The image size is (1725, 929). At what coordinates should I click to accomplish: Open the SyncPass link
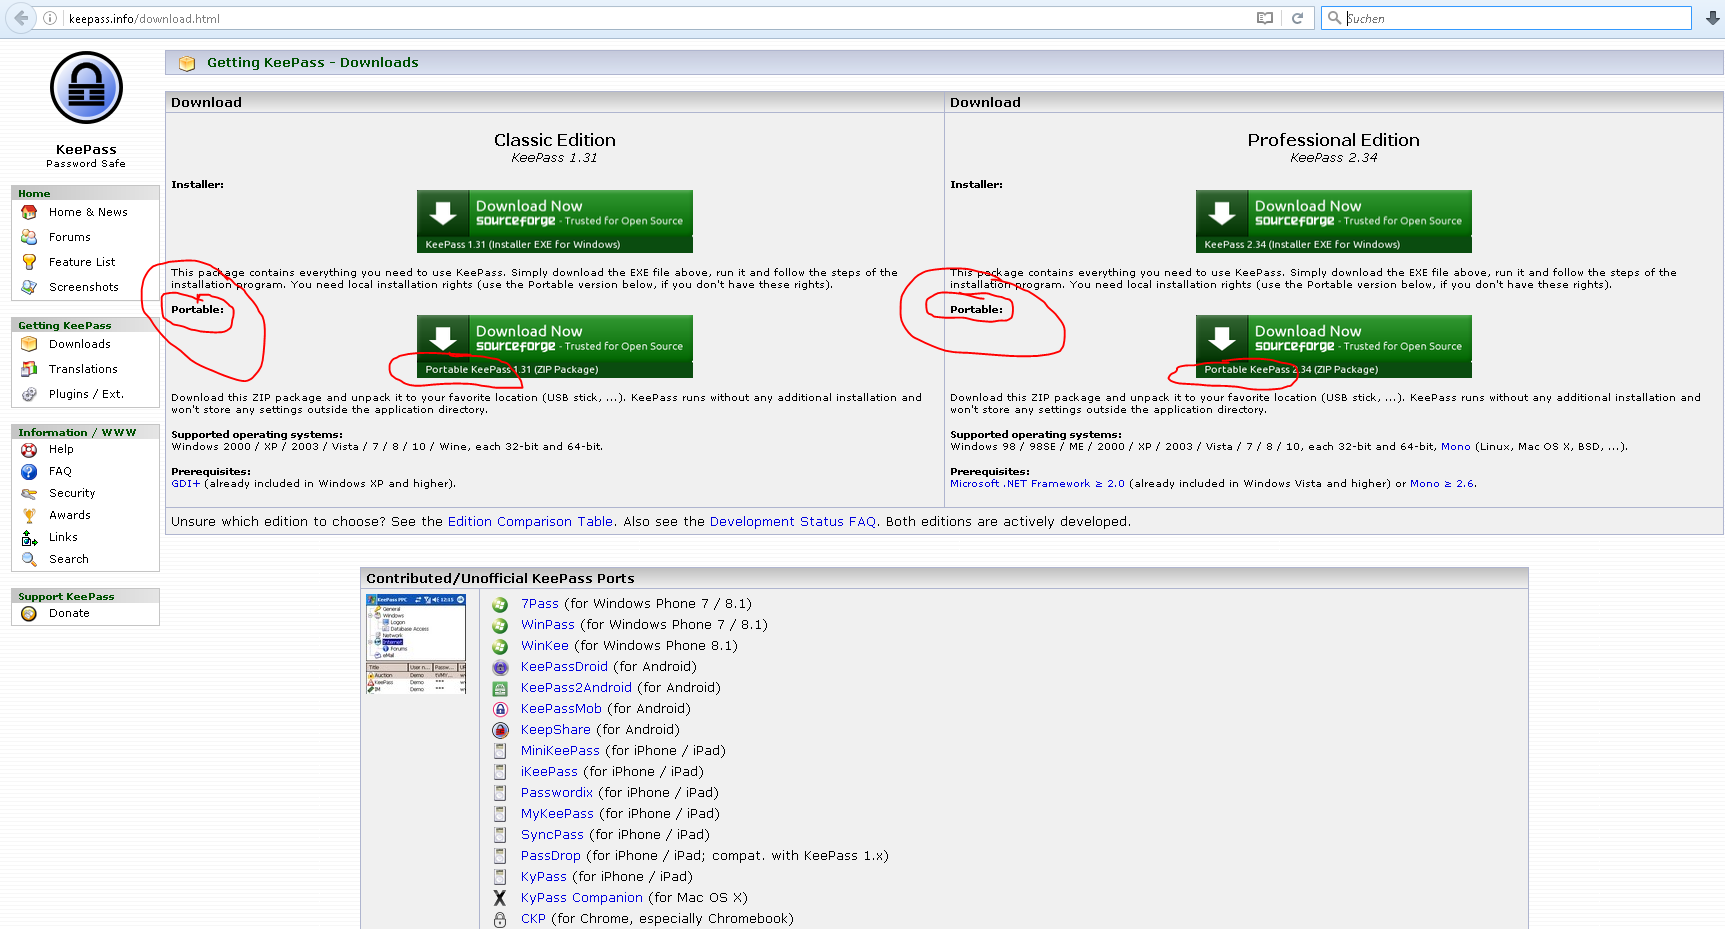[552, 835]
